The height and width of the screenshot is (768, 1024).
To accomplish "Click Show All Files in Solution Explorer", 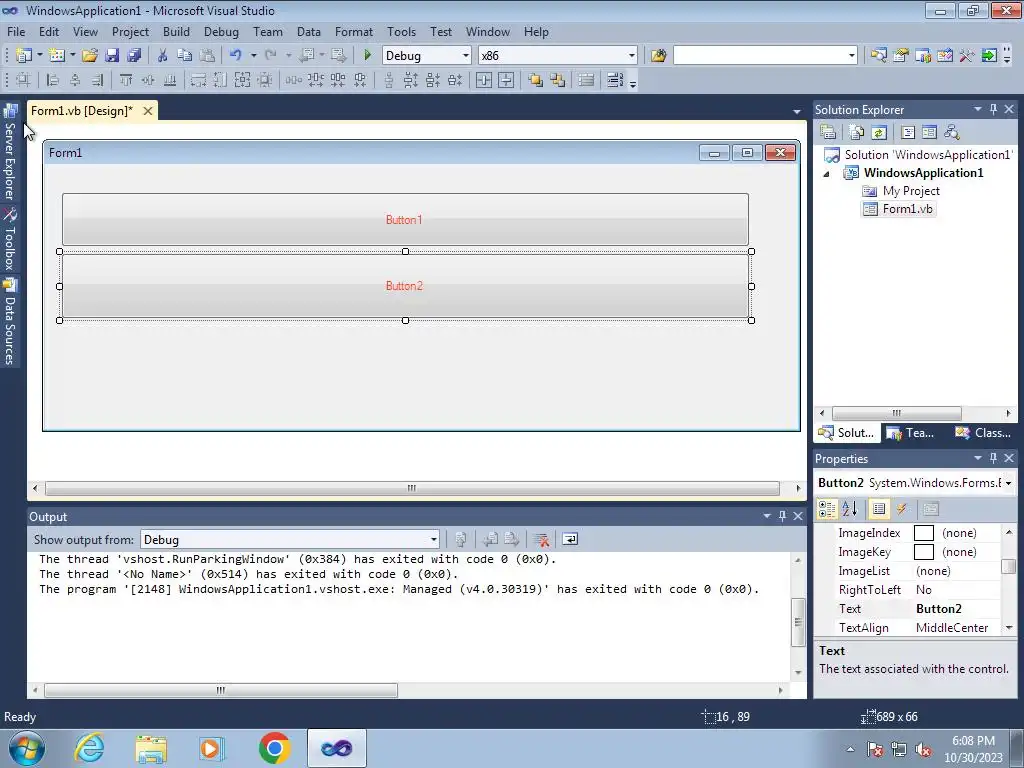I will 856,133.
